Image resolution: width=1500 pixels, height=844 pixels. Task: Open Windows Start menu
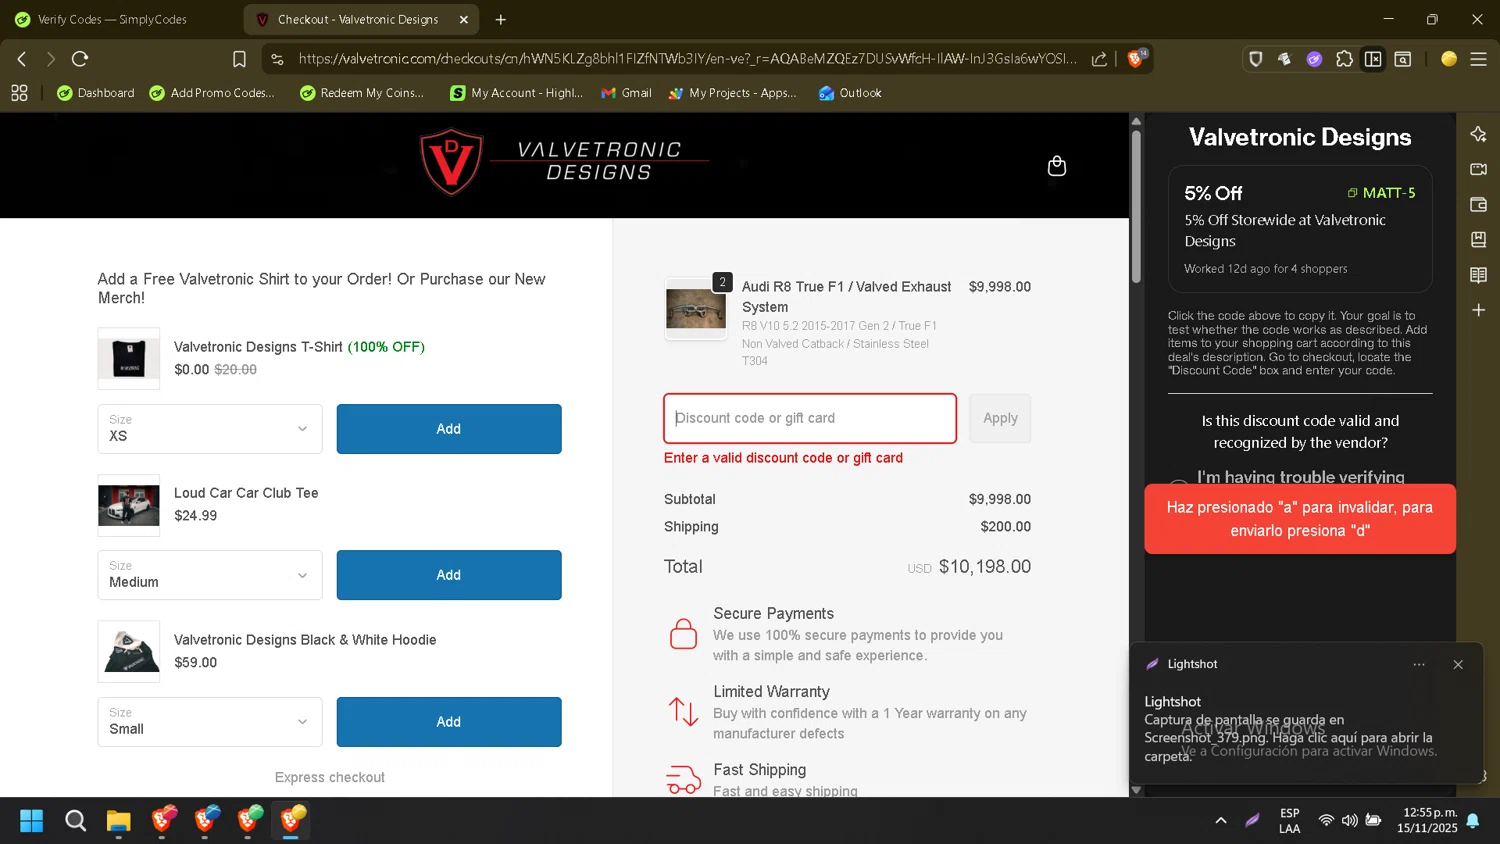click(x=32, y=821)
